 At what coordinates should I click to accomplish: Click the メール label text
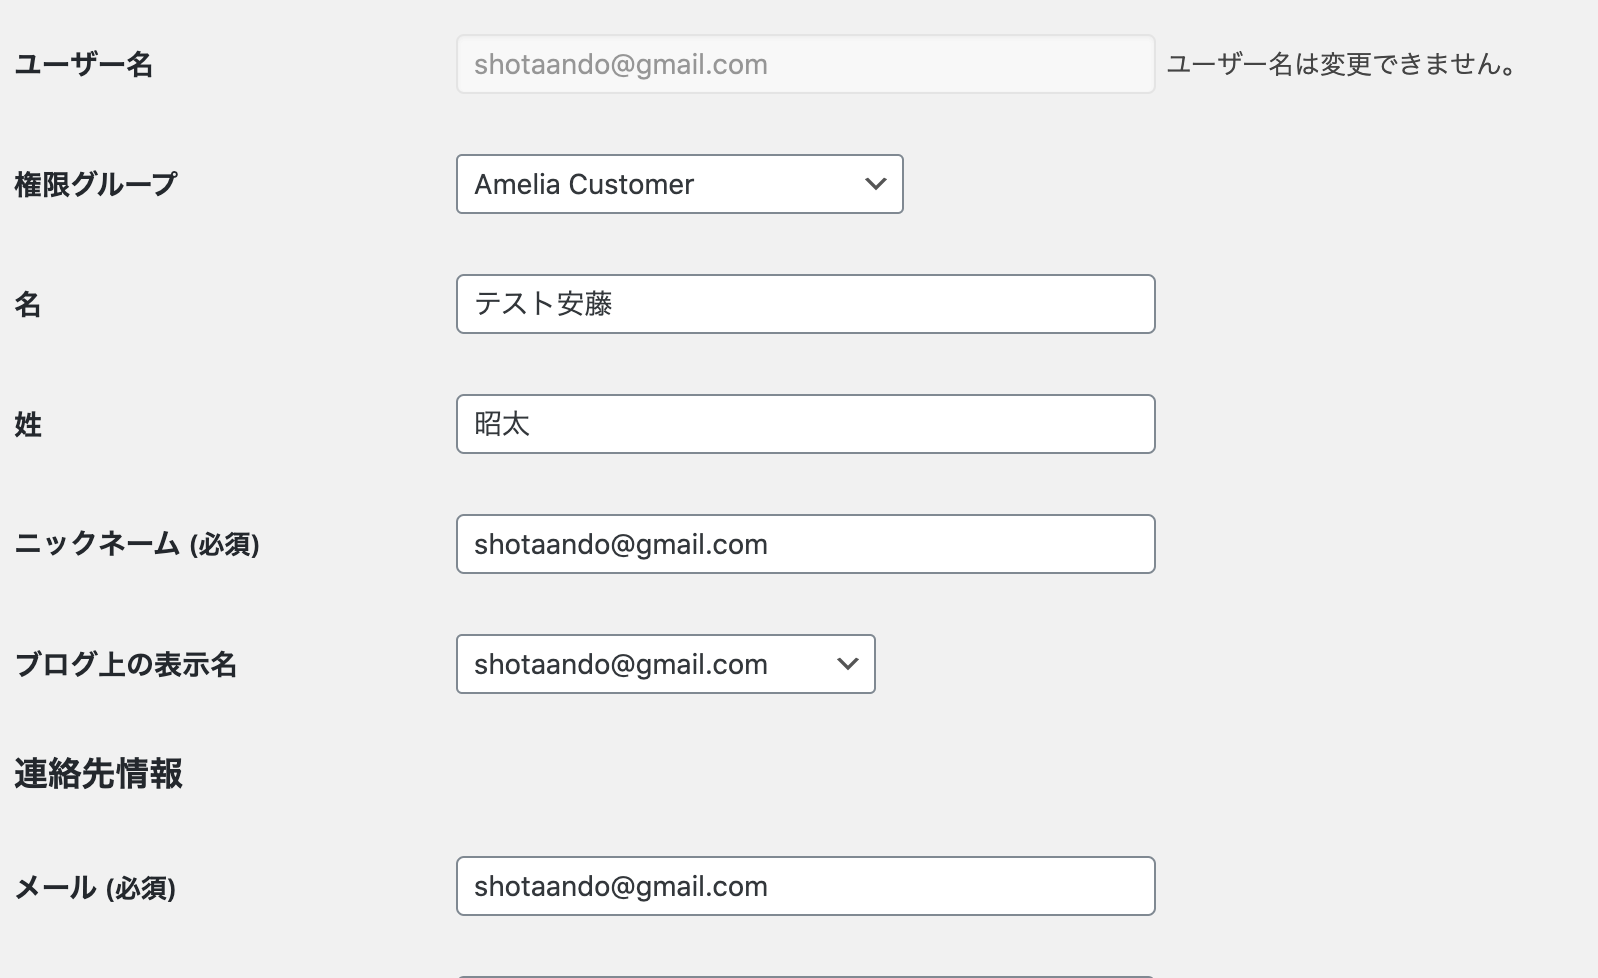click(56, 887)
